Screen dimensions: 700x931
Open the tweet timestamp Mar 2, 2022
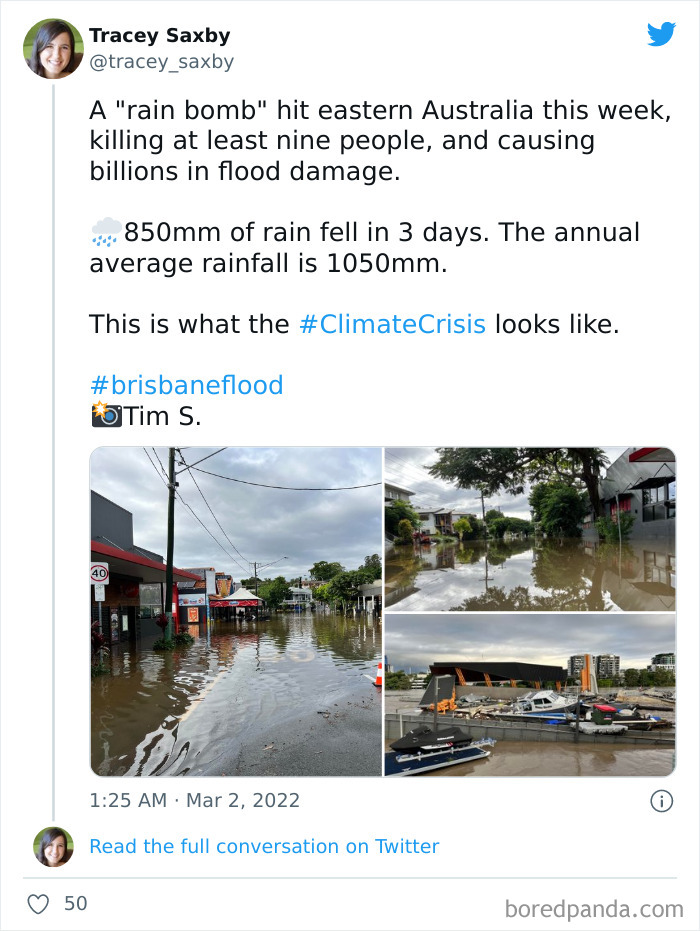(195, 800)
